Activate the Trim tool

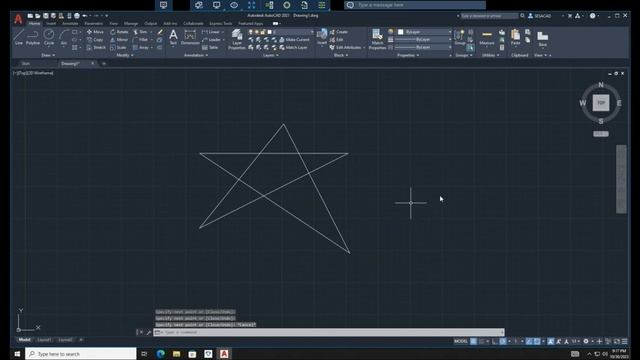[x=140, y=32]
